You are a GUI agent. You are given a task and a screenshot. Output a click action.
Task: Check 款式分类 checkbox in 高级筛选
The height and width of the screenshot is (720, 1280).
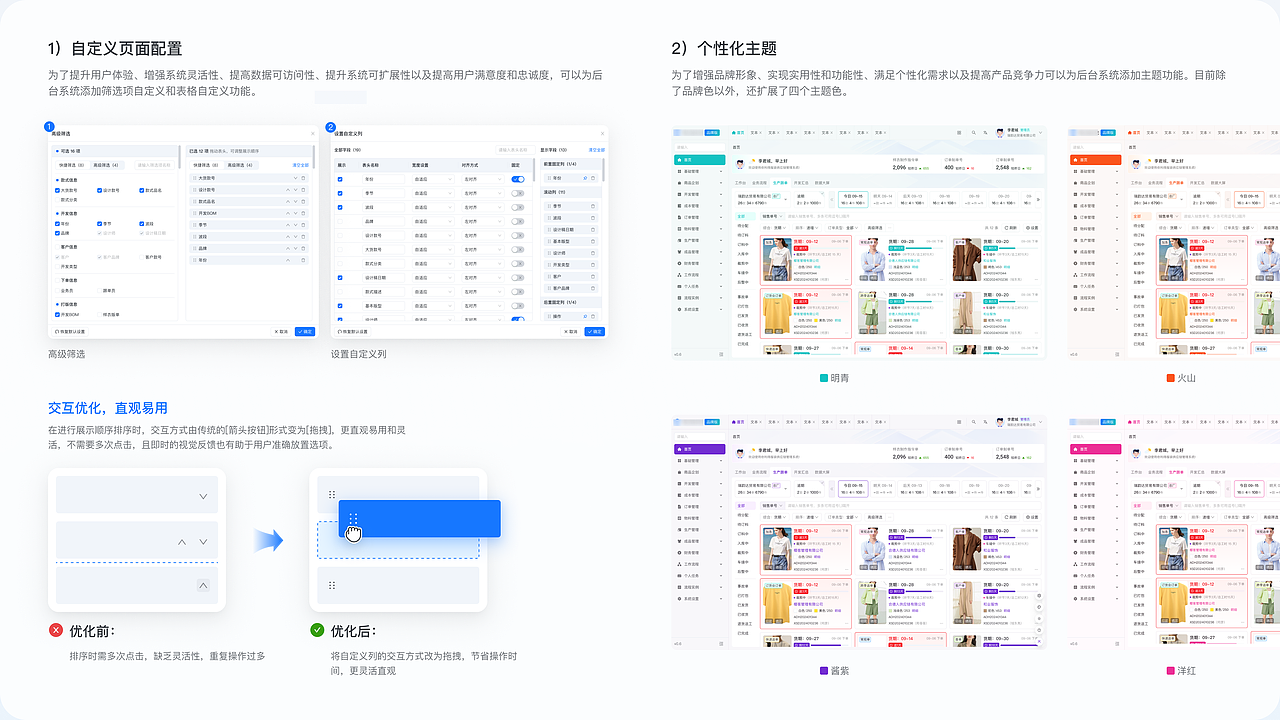click(x=57, y=200)
